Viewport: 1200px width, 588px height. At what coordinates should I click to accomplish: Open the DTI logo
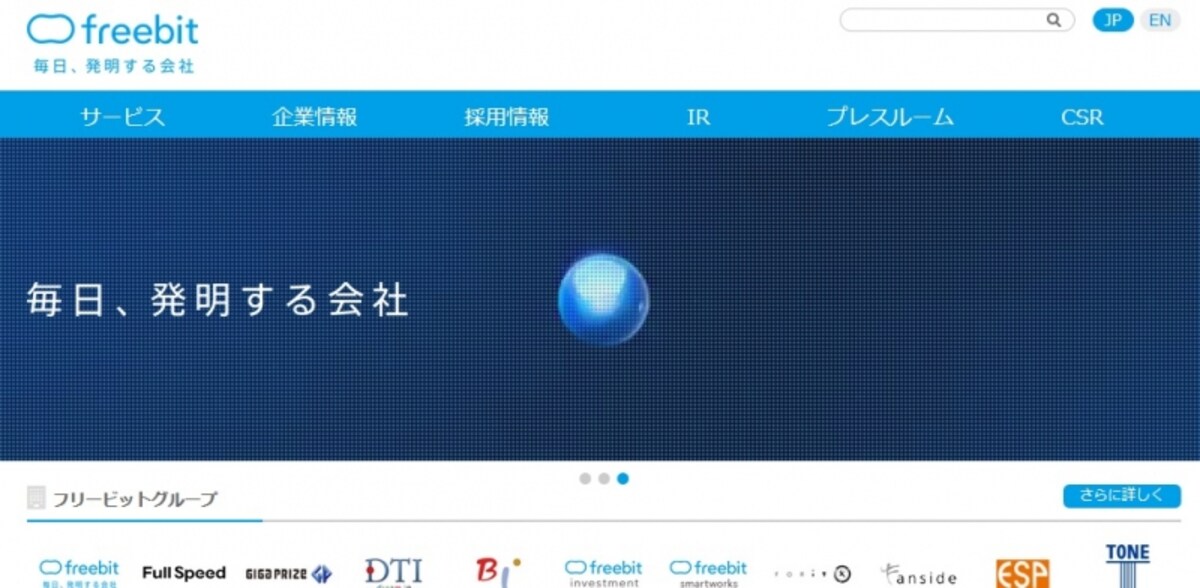point(393,572)
